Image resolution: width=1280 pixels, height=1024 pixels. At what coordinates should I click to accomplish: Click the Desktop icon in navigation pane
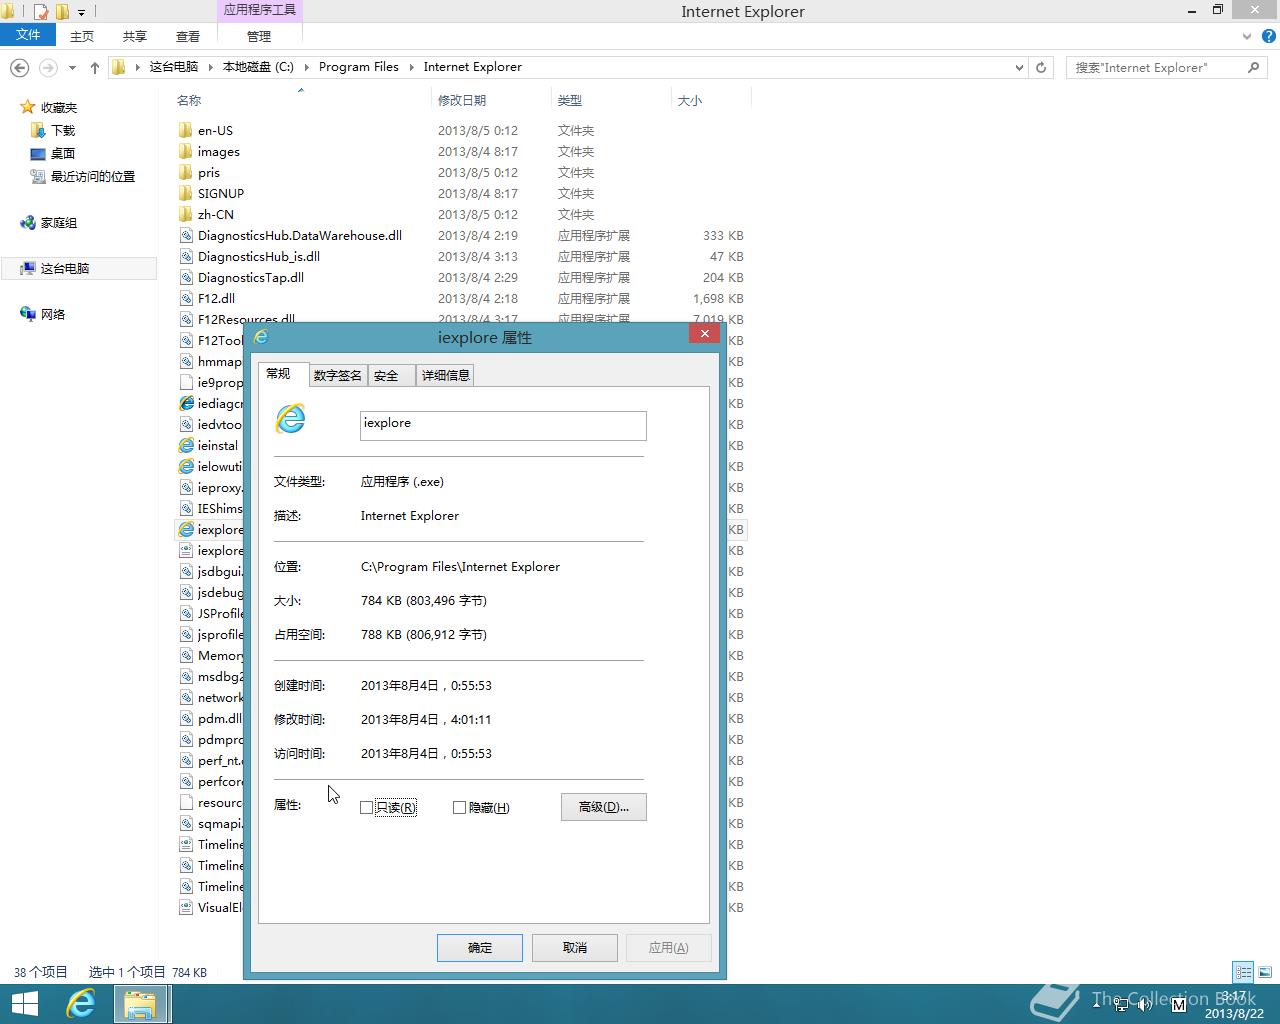click(38, 154)
